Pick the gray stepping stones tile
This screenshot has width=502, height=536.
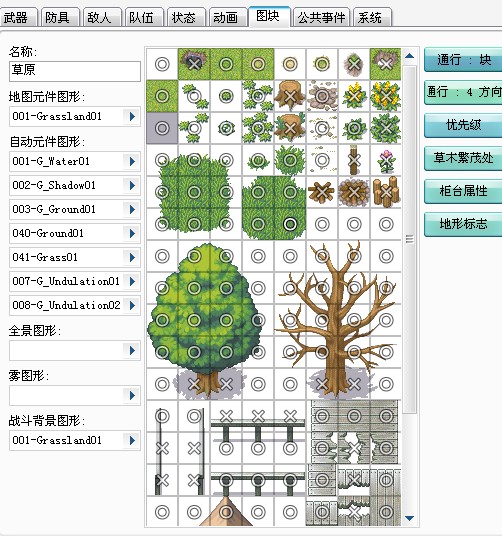[322, 96]
